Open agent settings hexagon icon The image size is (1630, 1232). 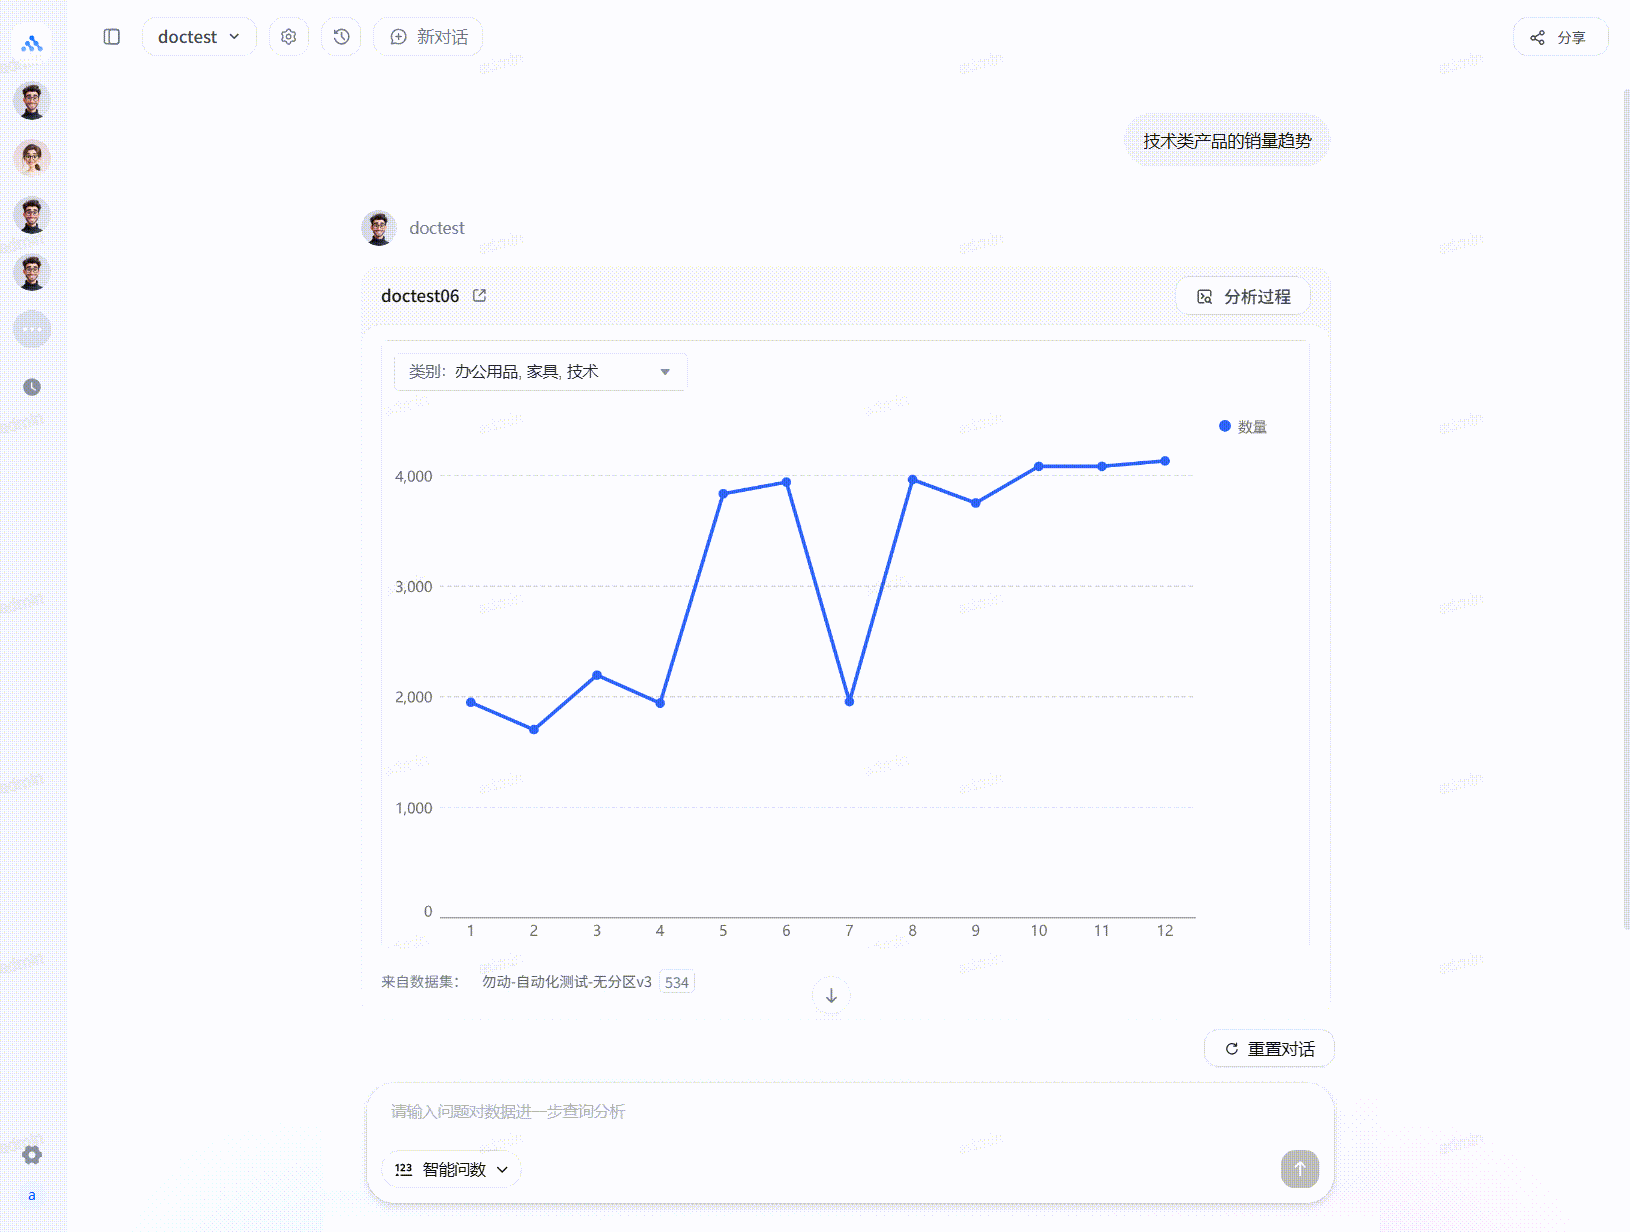point(289,37)
